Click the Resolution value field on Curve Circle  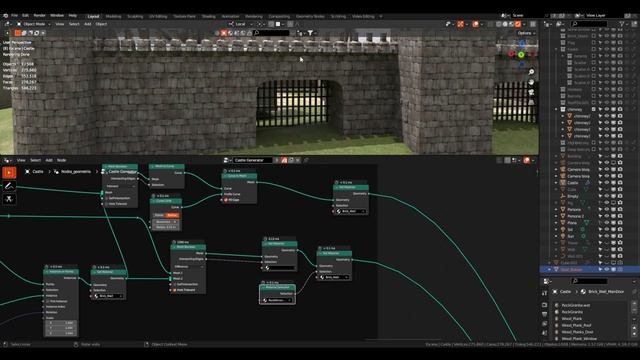[x=166, y=222]
